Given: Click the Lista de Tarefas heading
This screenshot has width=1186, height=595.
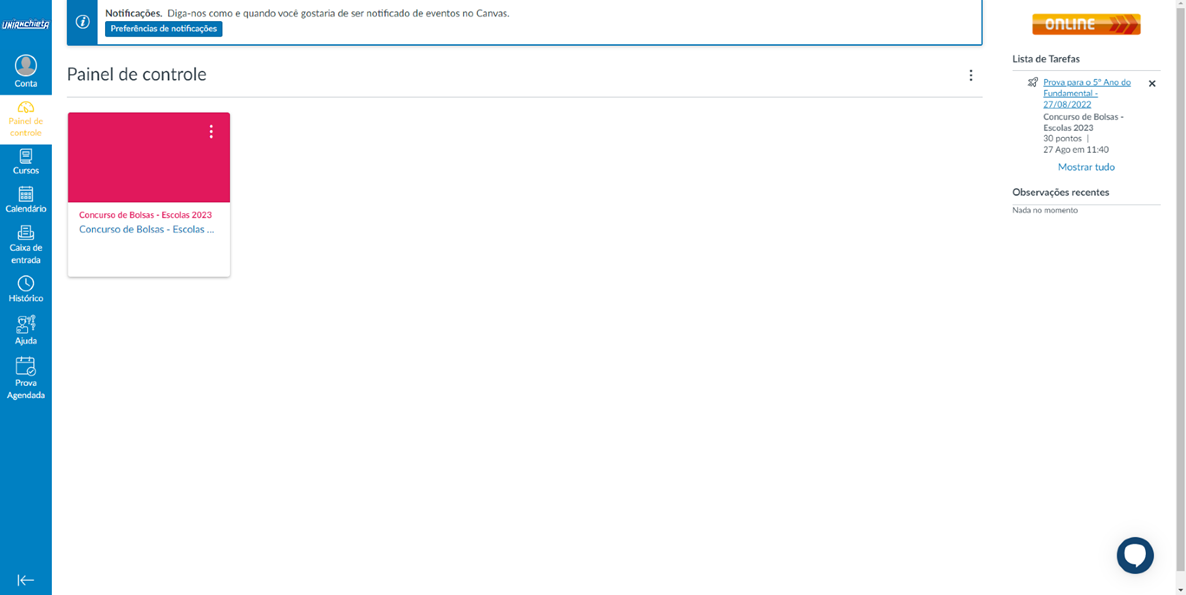Looking at the screenshot, I should coord(1046,59).
